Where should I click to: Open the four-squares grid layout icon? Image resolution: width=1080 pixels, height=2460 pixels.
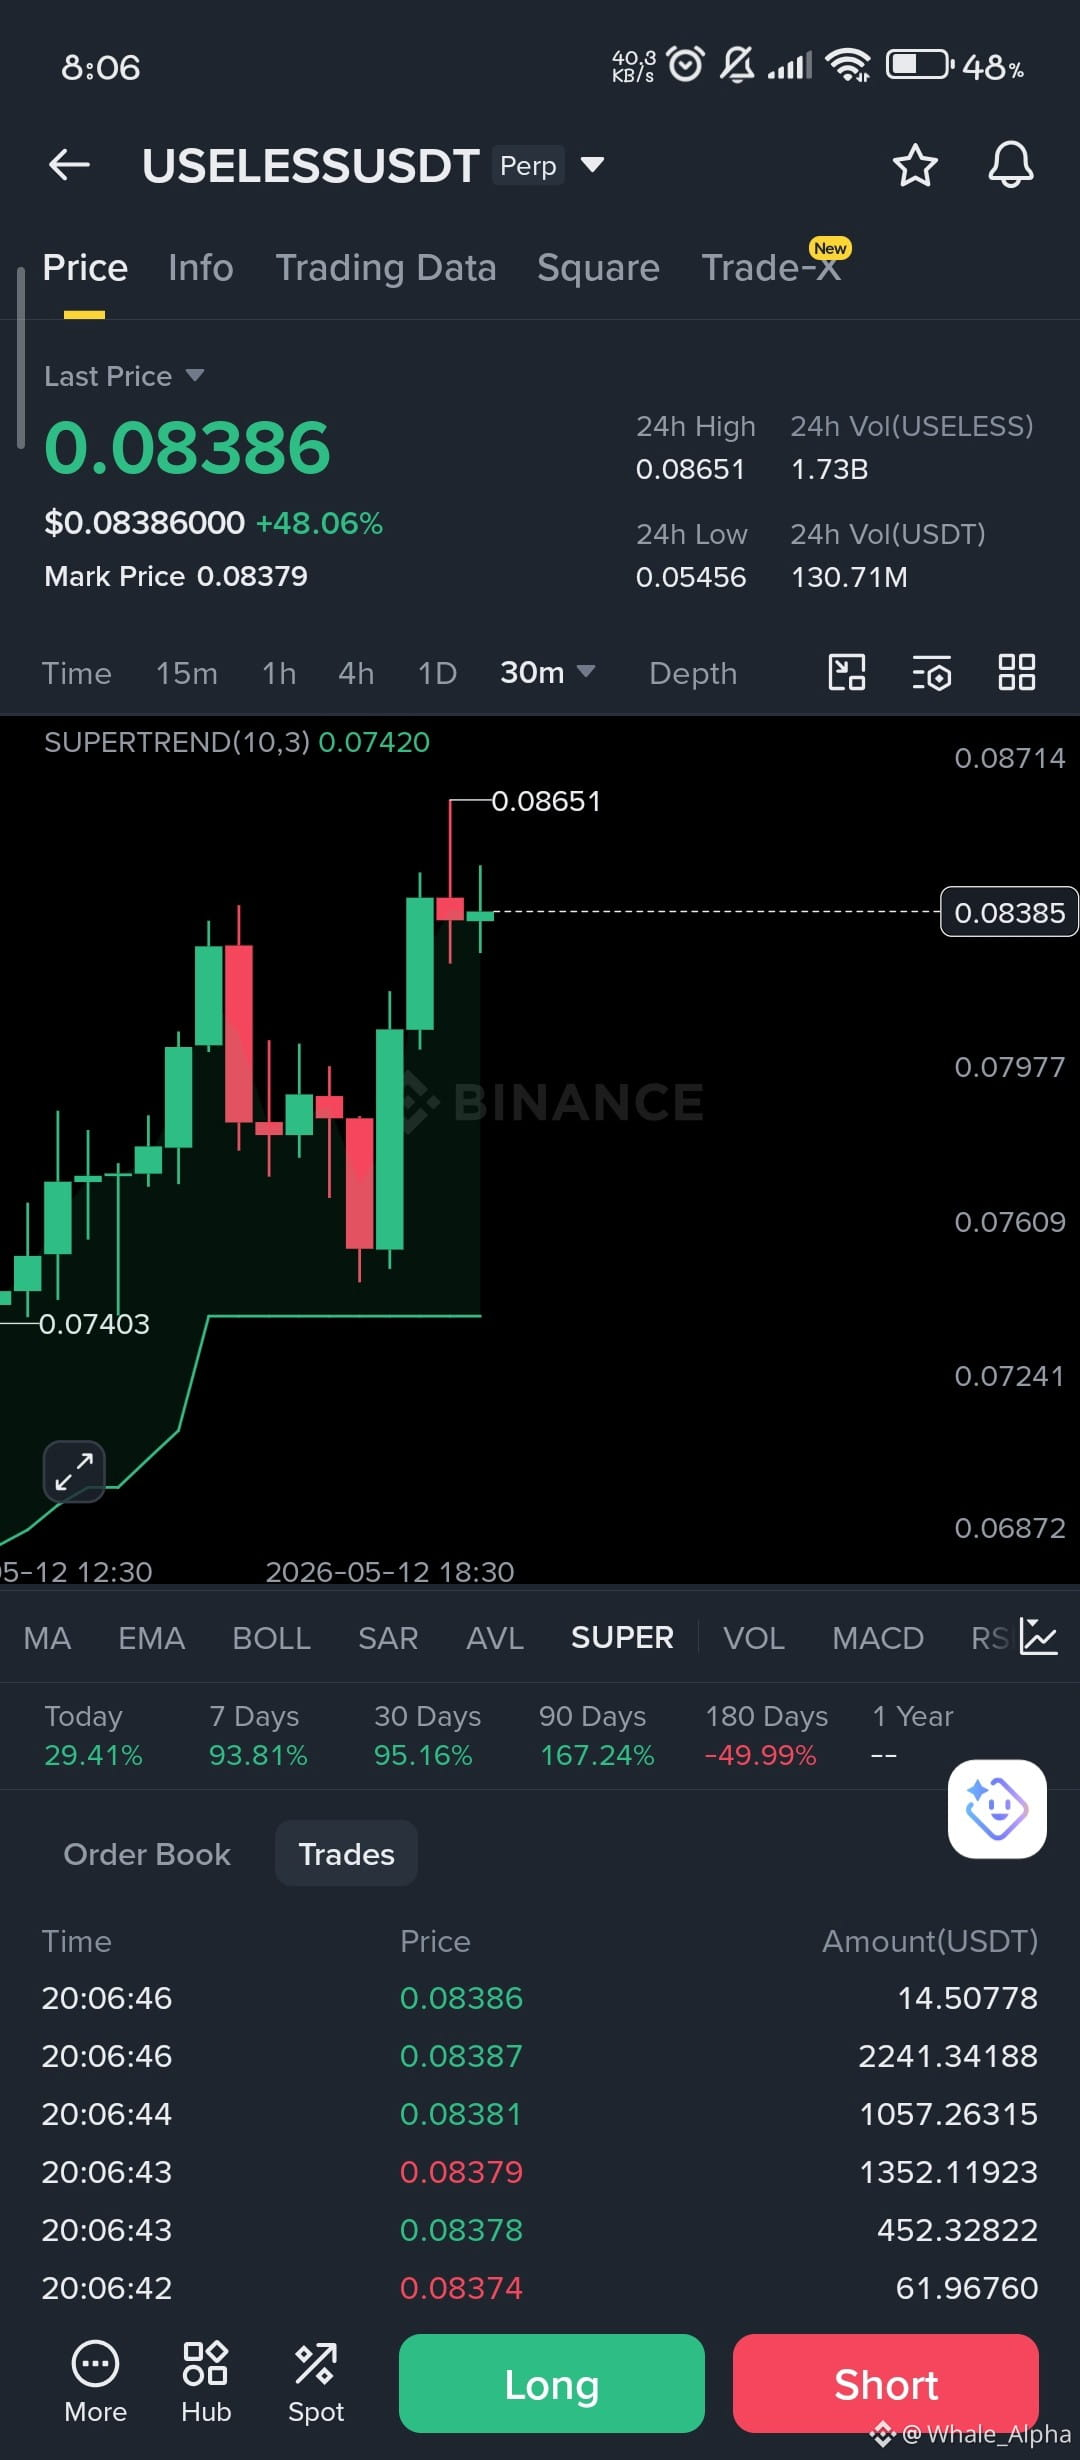(1017, 672)
